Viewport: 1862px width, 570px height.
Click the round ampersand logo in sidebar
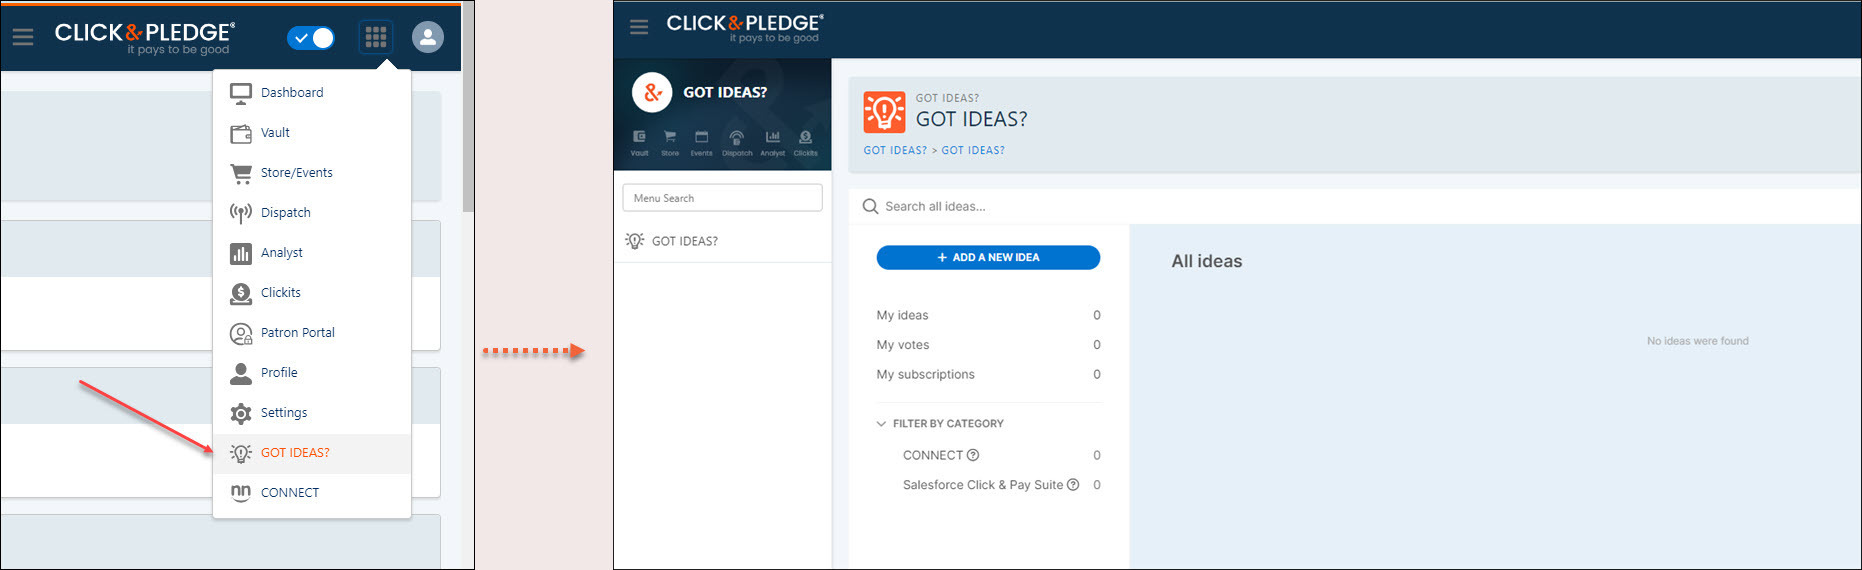point(652,92)
